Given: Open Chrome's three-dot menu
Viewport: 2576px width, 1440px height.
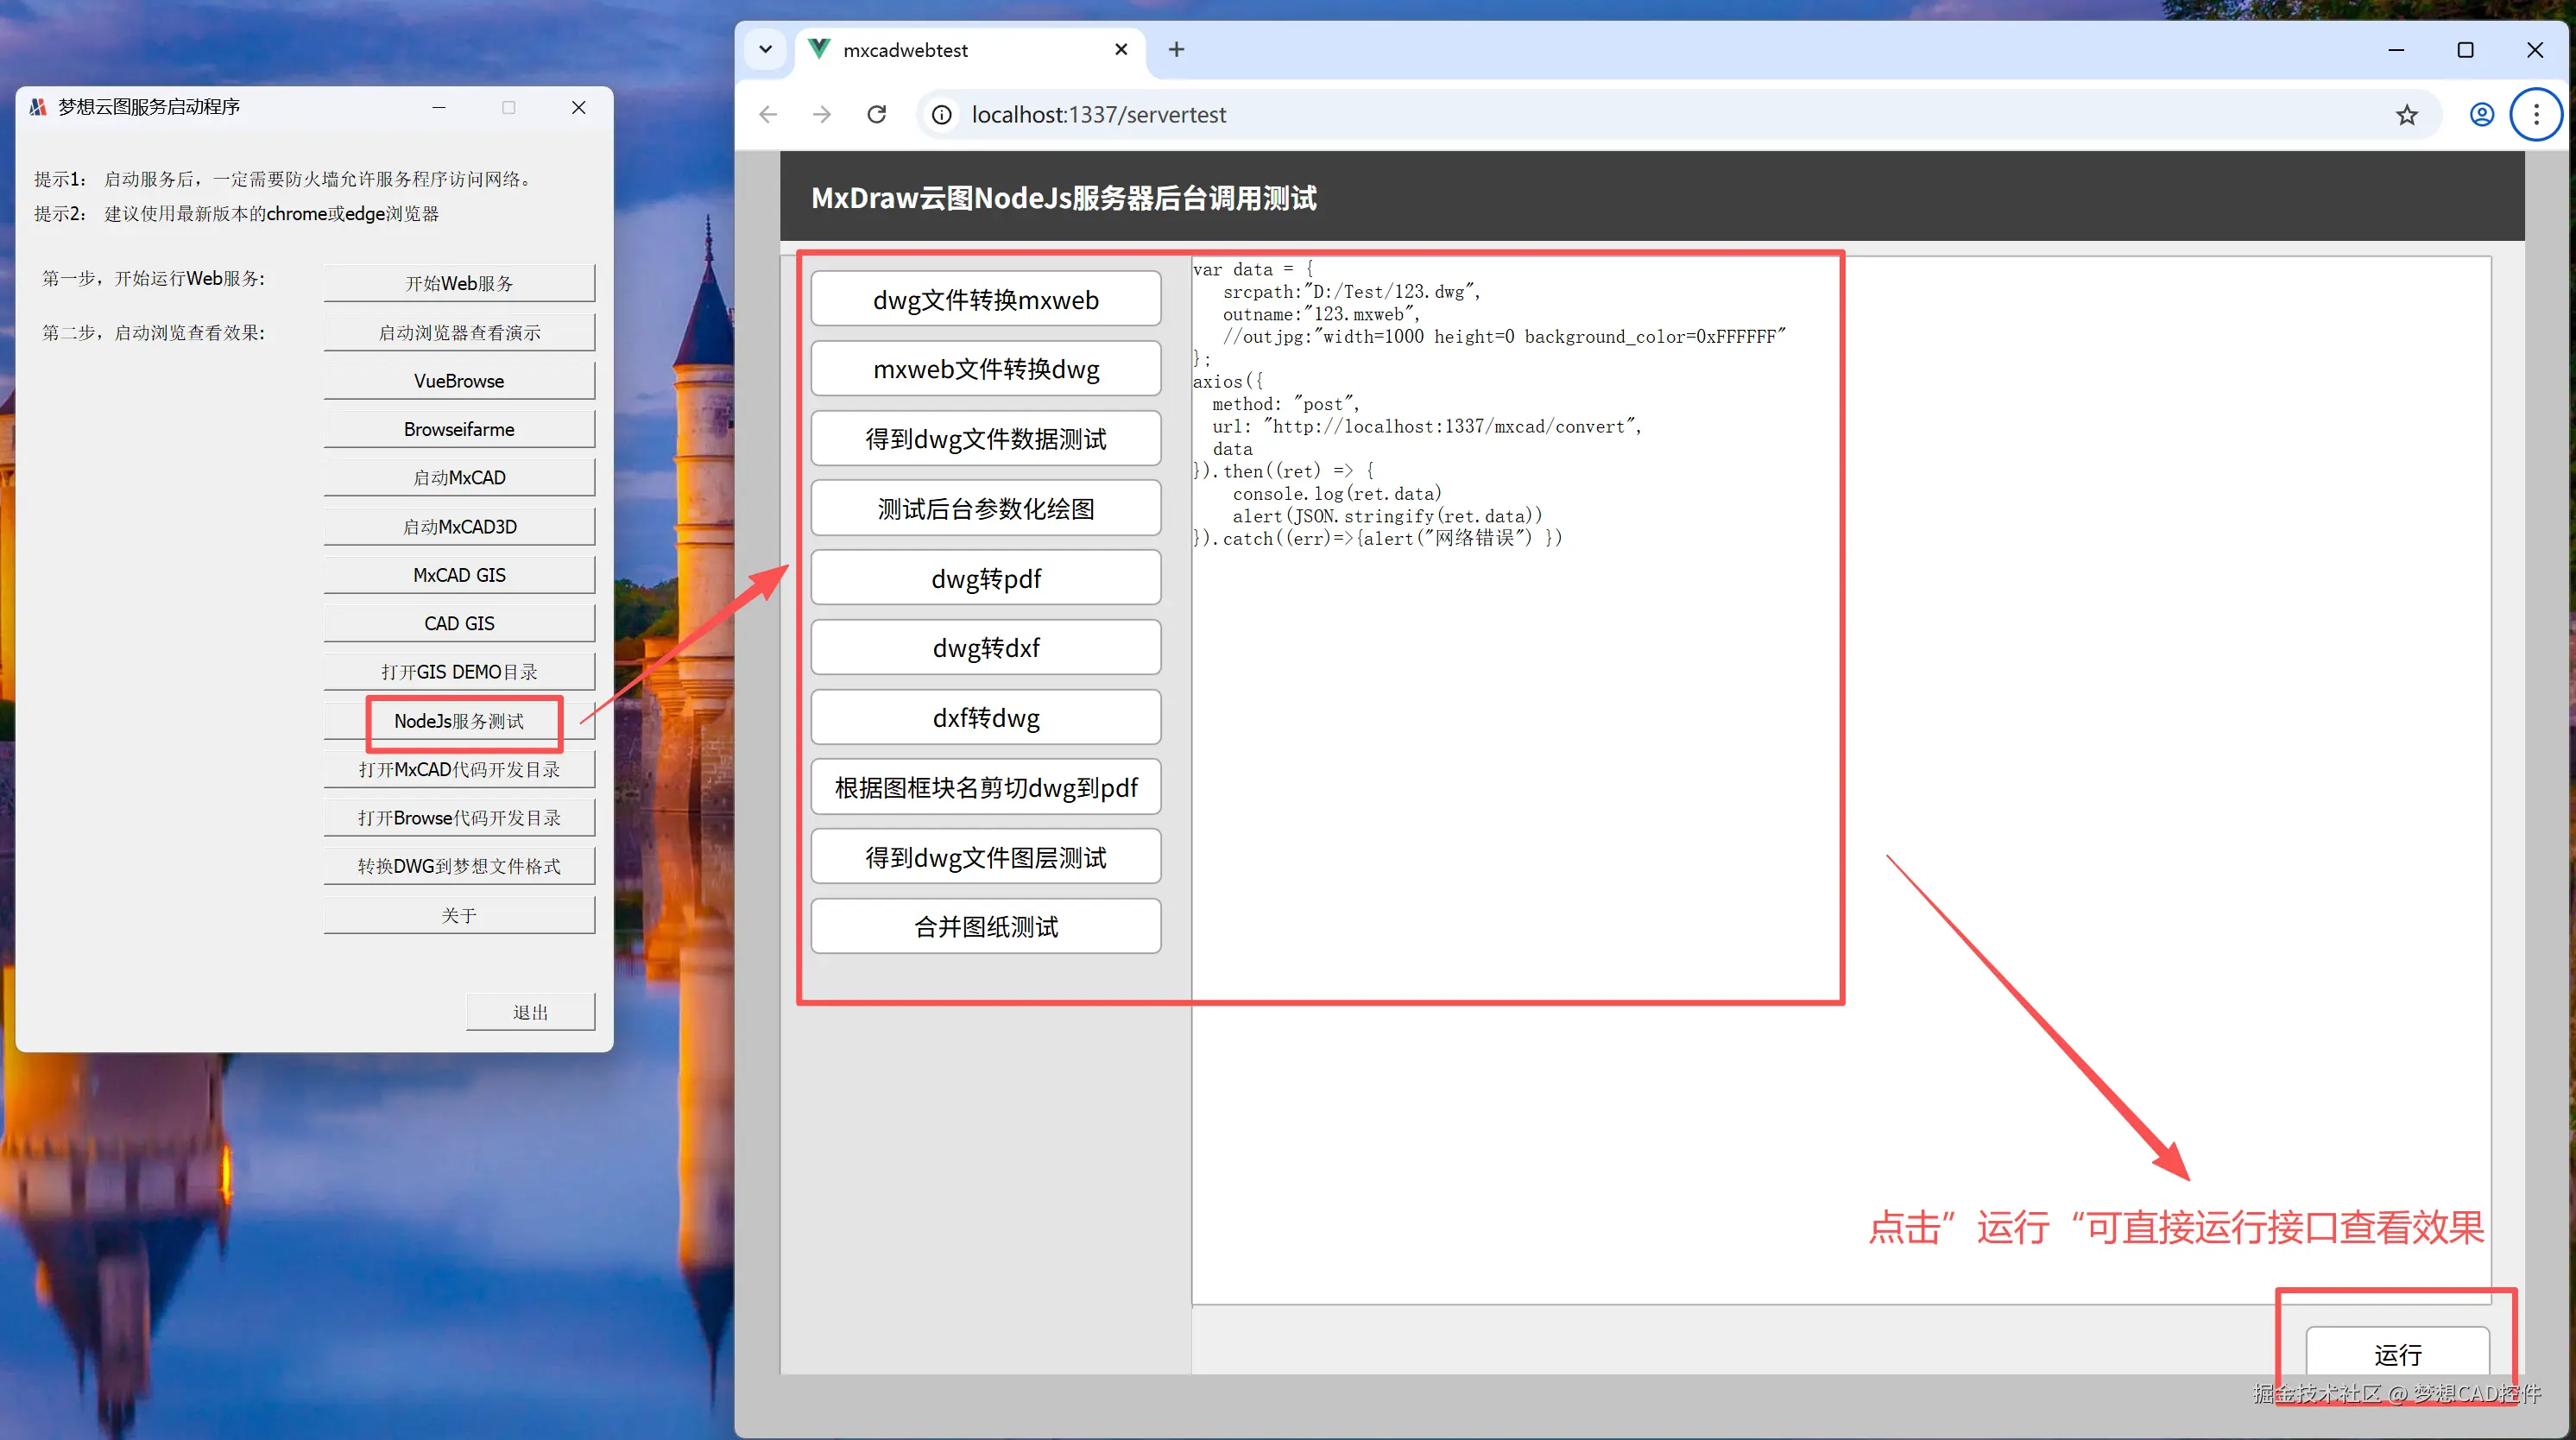Looking at the screenshot, I should [2535, 114].
